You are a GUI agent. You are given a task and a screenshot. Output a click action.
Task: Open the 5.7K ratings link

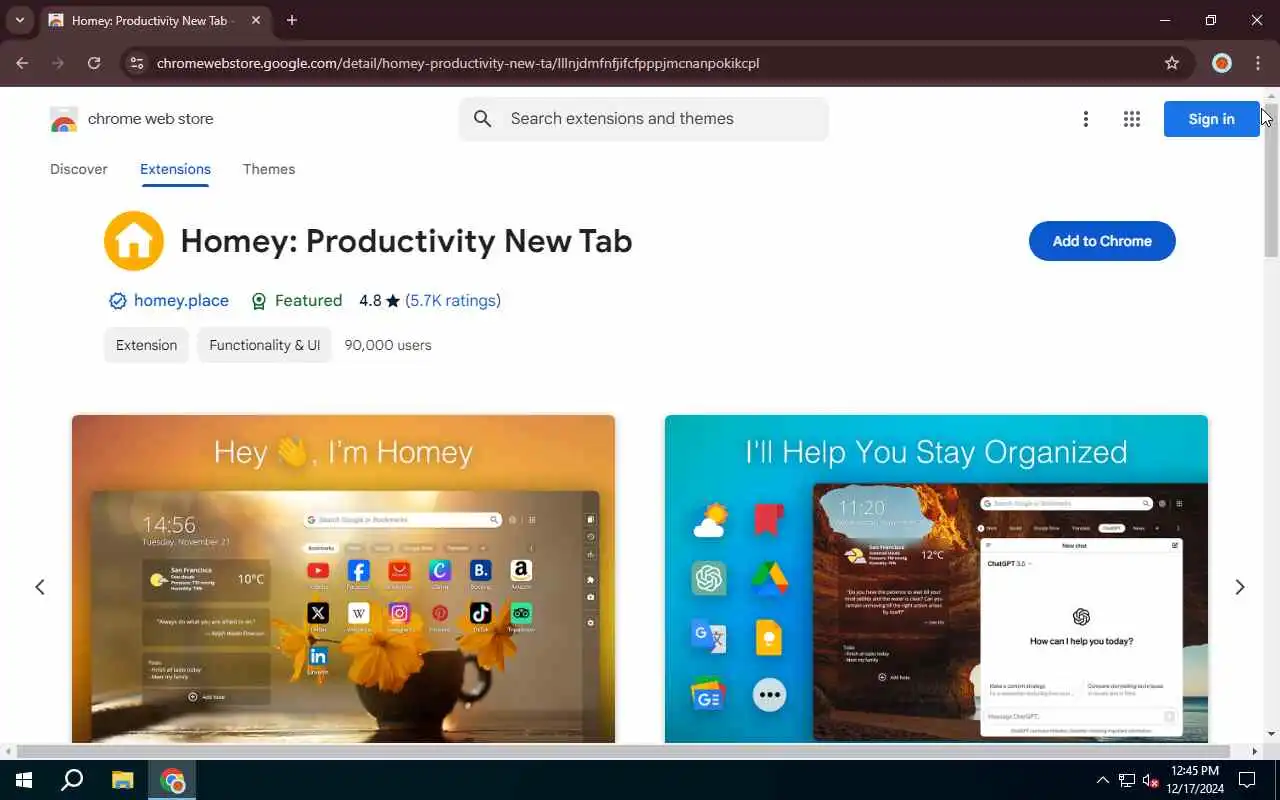click(x=453, y=300)
